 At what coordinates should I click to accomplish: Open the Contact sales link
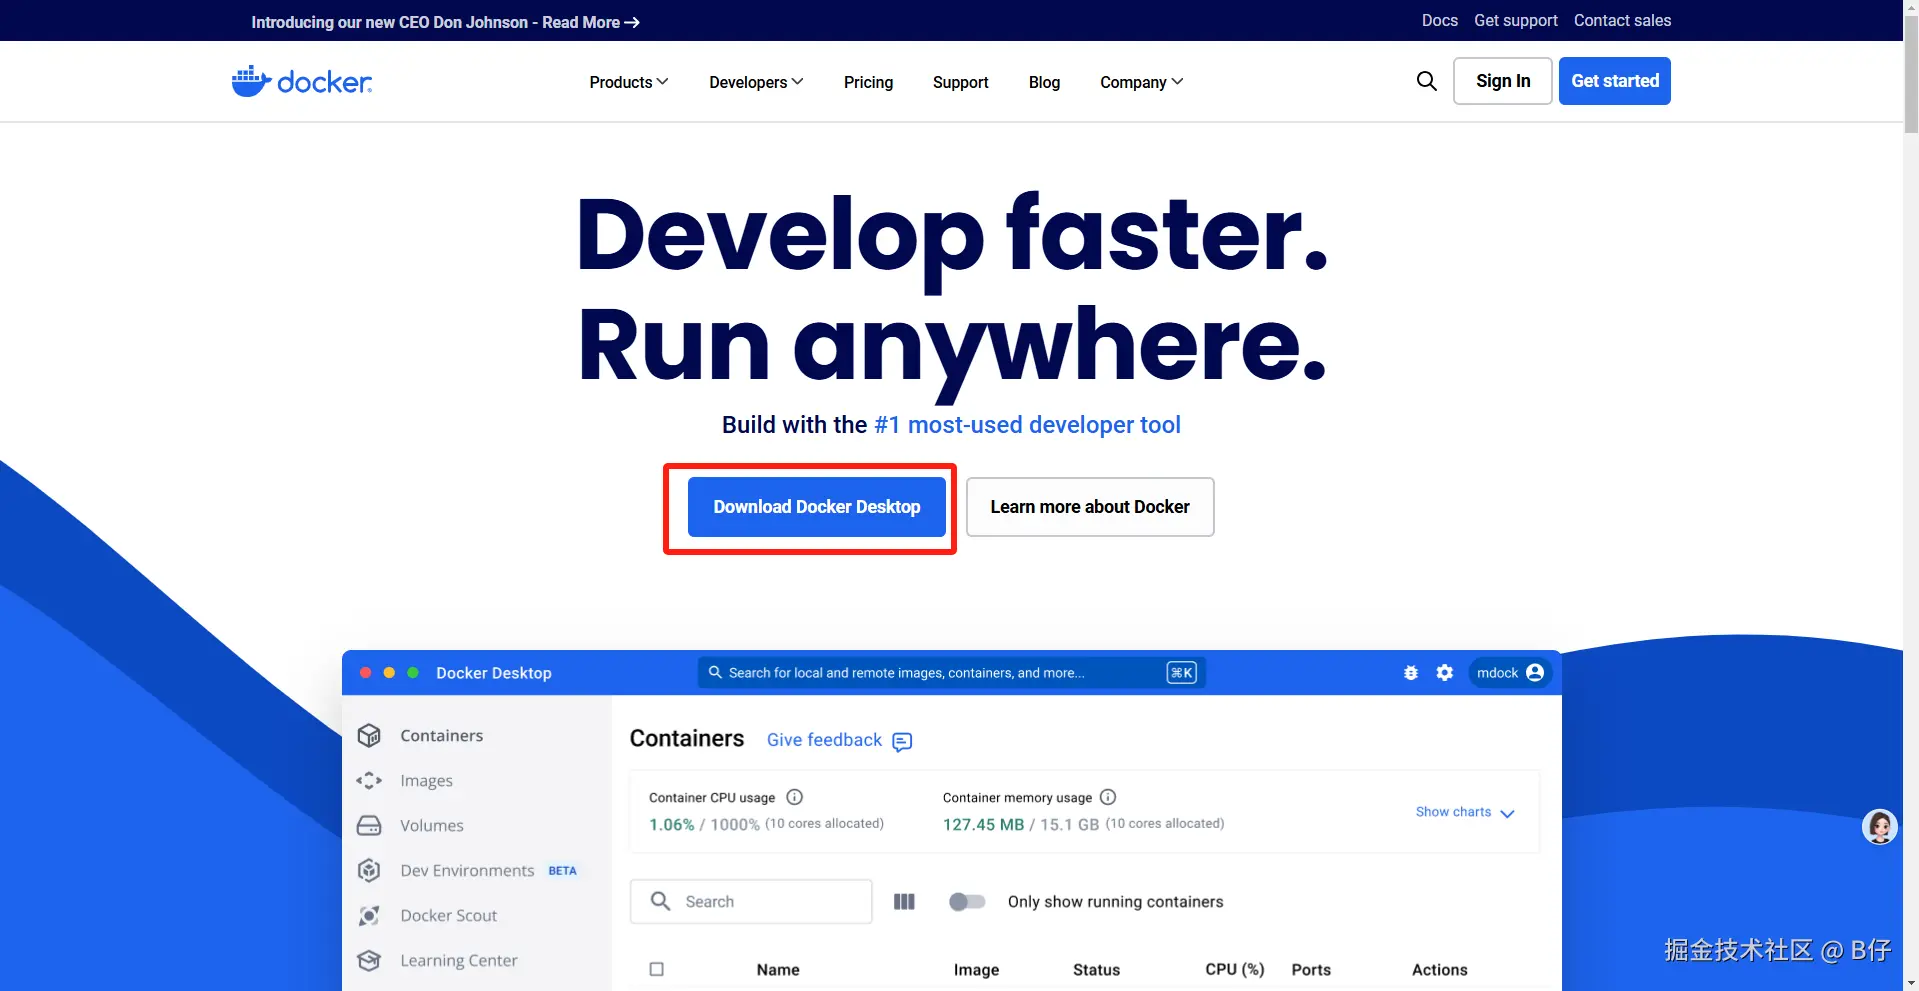point(1622,20)
